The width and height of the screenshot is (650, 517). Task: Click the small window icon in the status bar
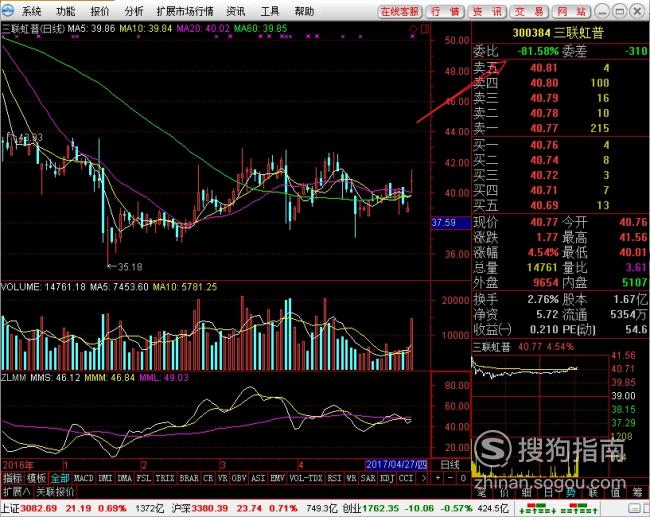tap(634, 509)
